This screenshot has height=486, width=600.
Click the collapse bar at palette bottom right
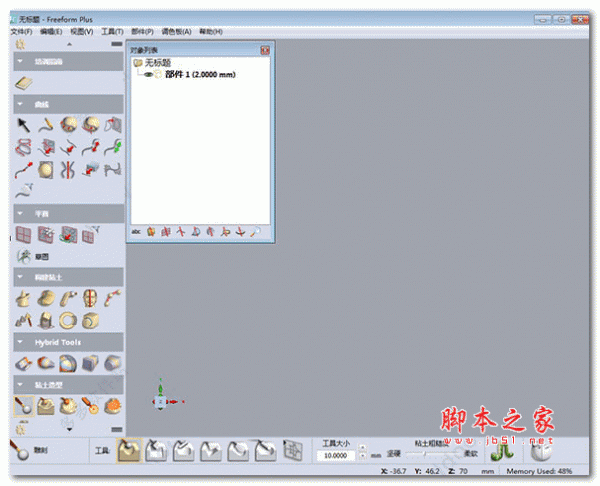(117, 429)
